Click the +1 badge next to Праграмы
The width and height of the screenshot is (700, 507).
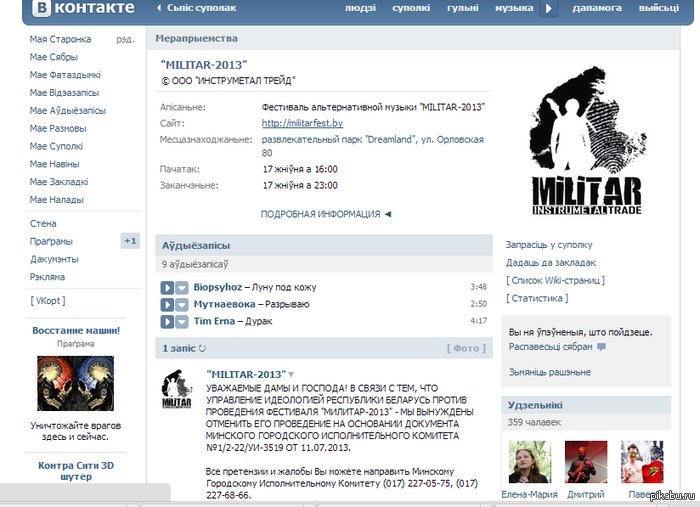coord(130,241)
